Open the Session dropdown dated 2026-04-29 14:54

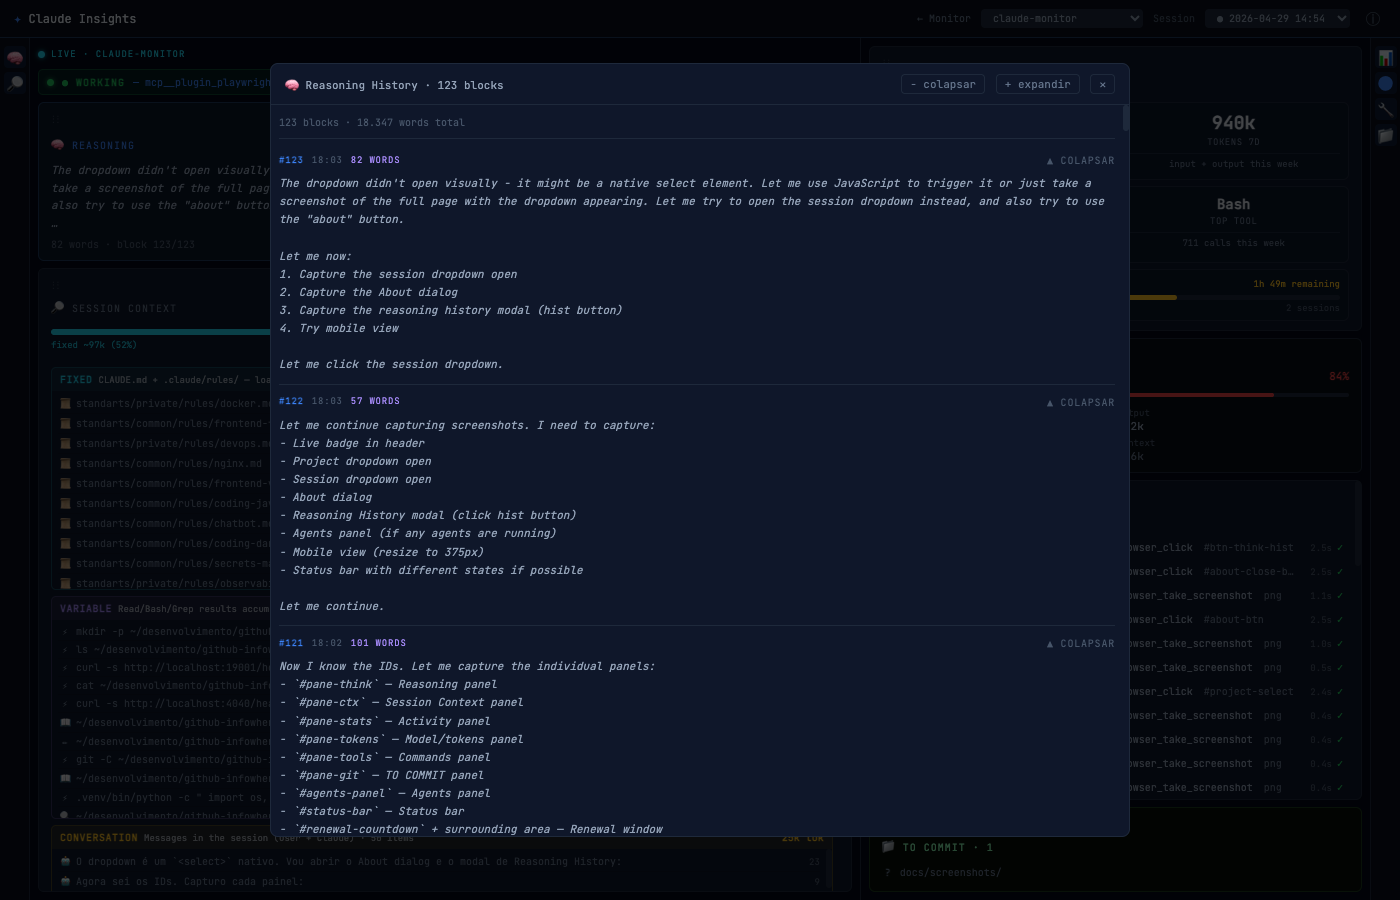[1278, 19]
